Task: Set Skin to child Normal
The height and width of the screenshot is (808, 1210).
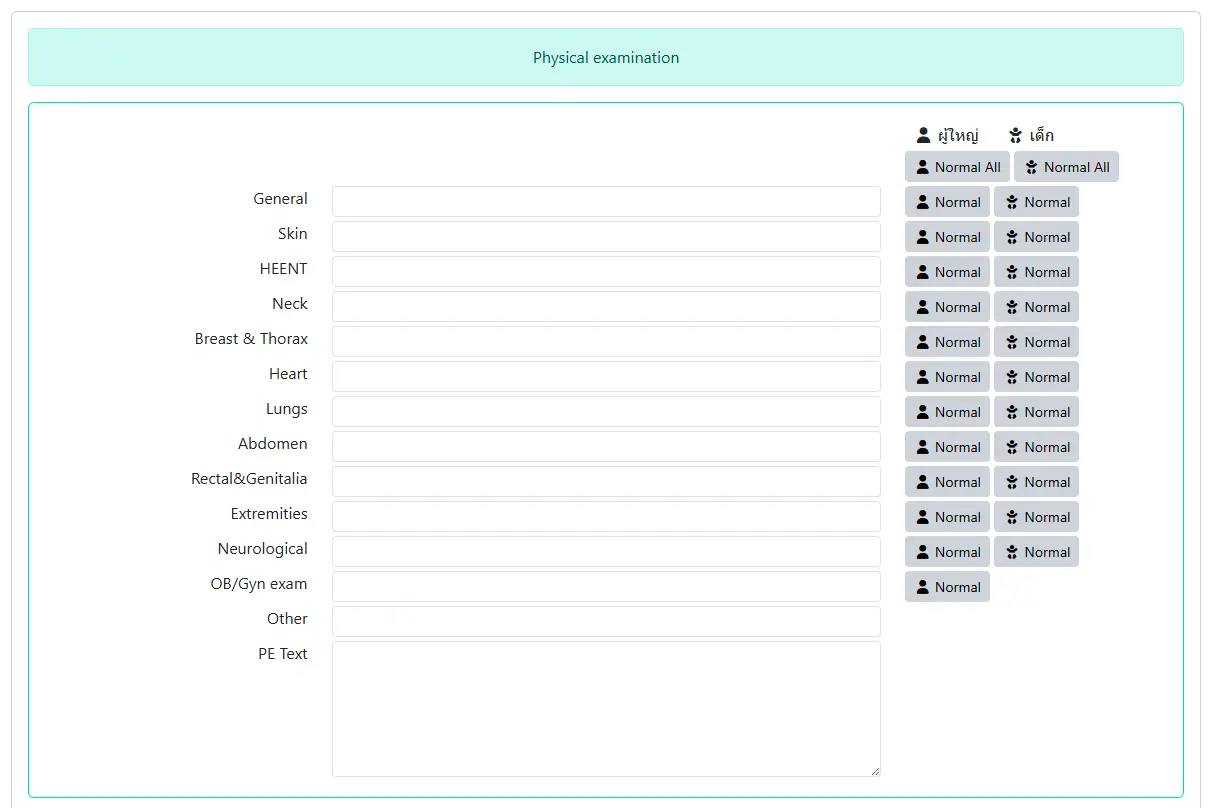Action: (x=1036, y=237)
